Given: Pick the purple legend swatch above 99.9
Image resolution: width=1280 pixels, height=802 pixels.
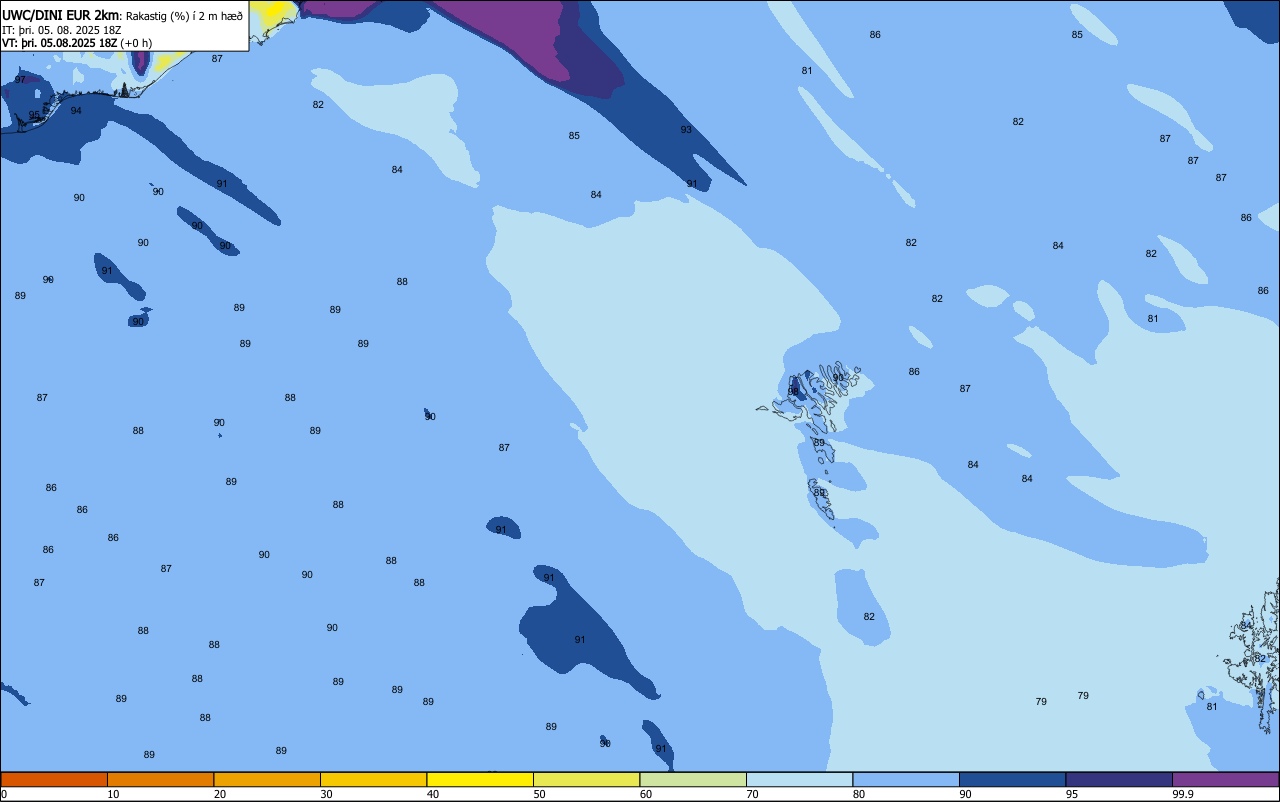Looking at the screenshot, I should click(1225, 779).
